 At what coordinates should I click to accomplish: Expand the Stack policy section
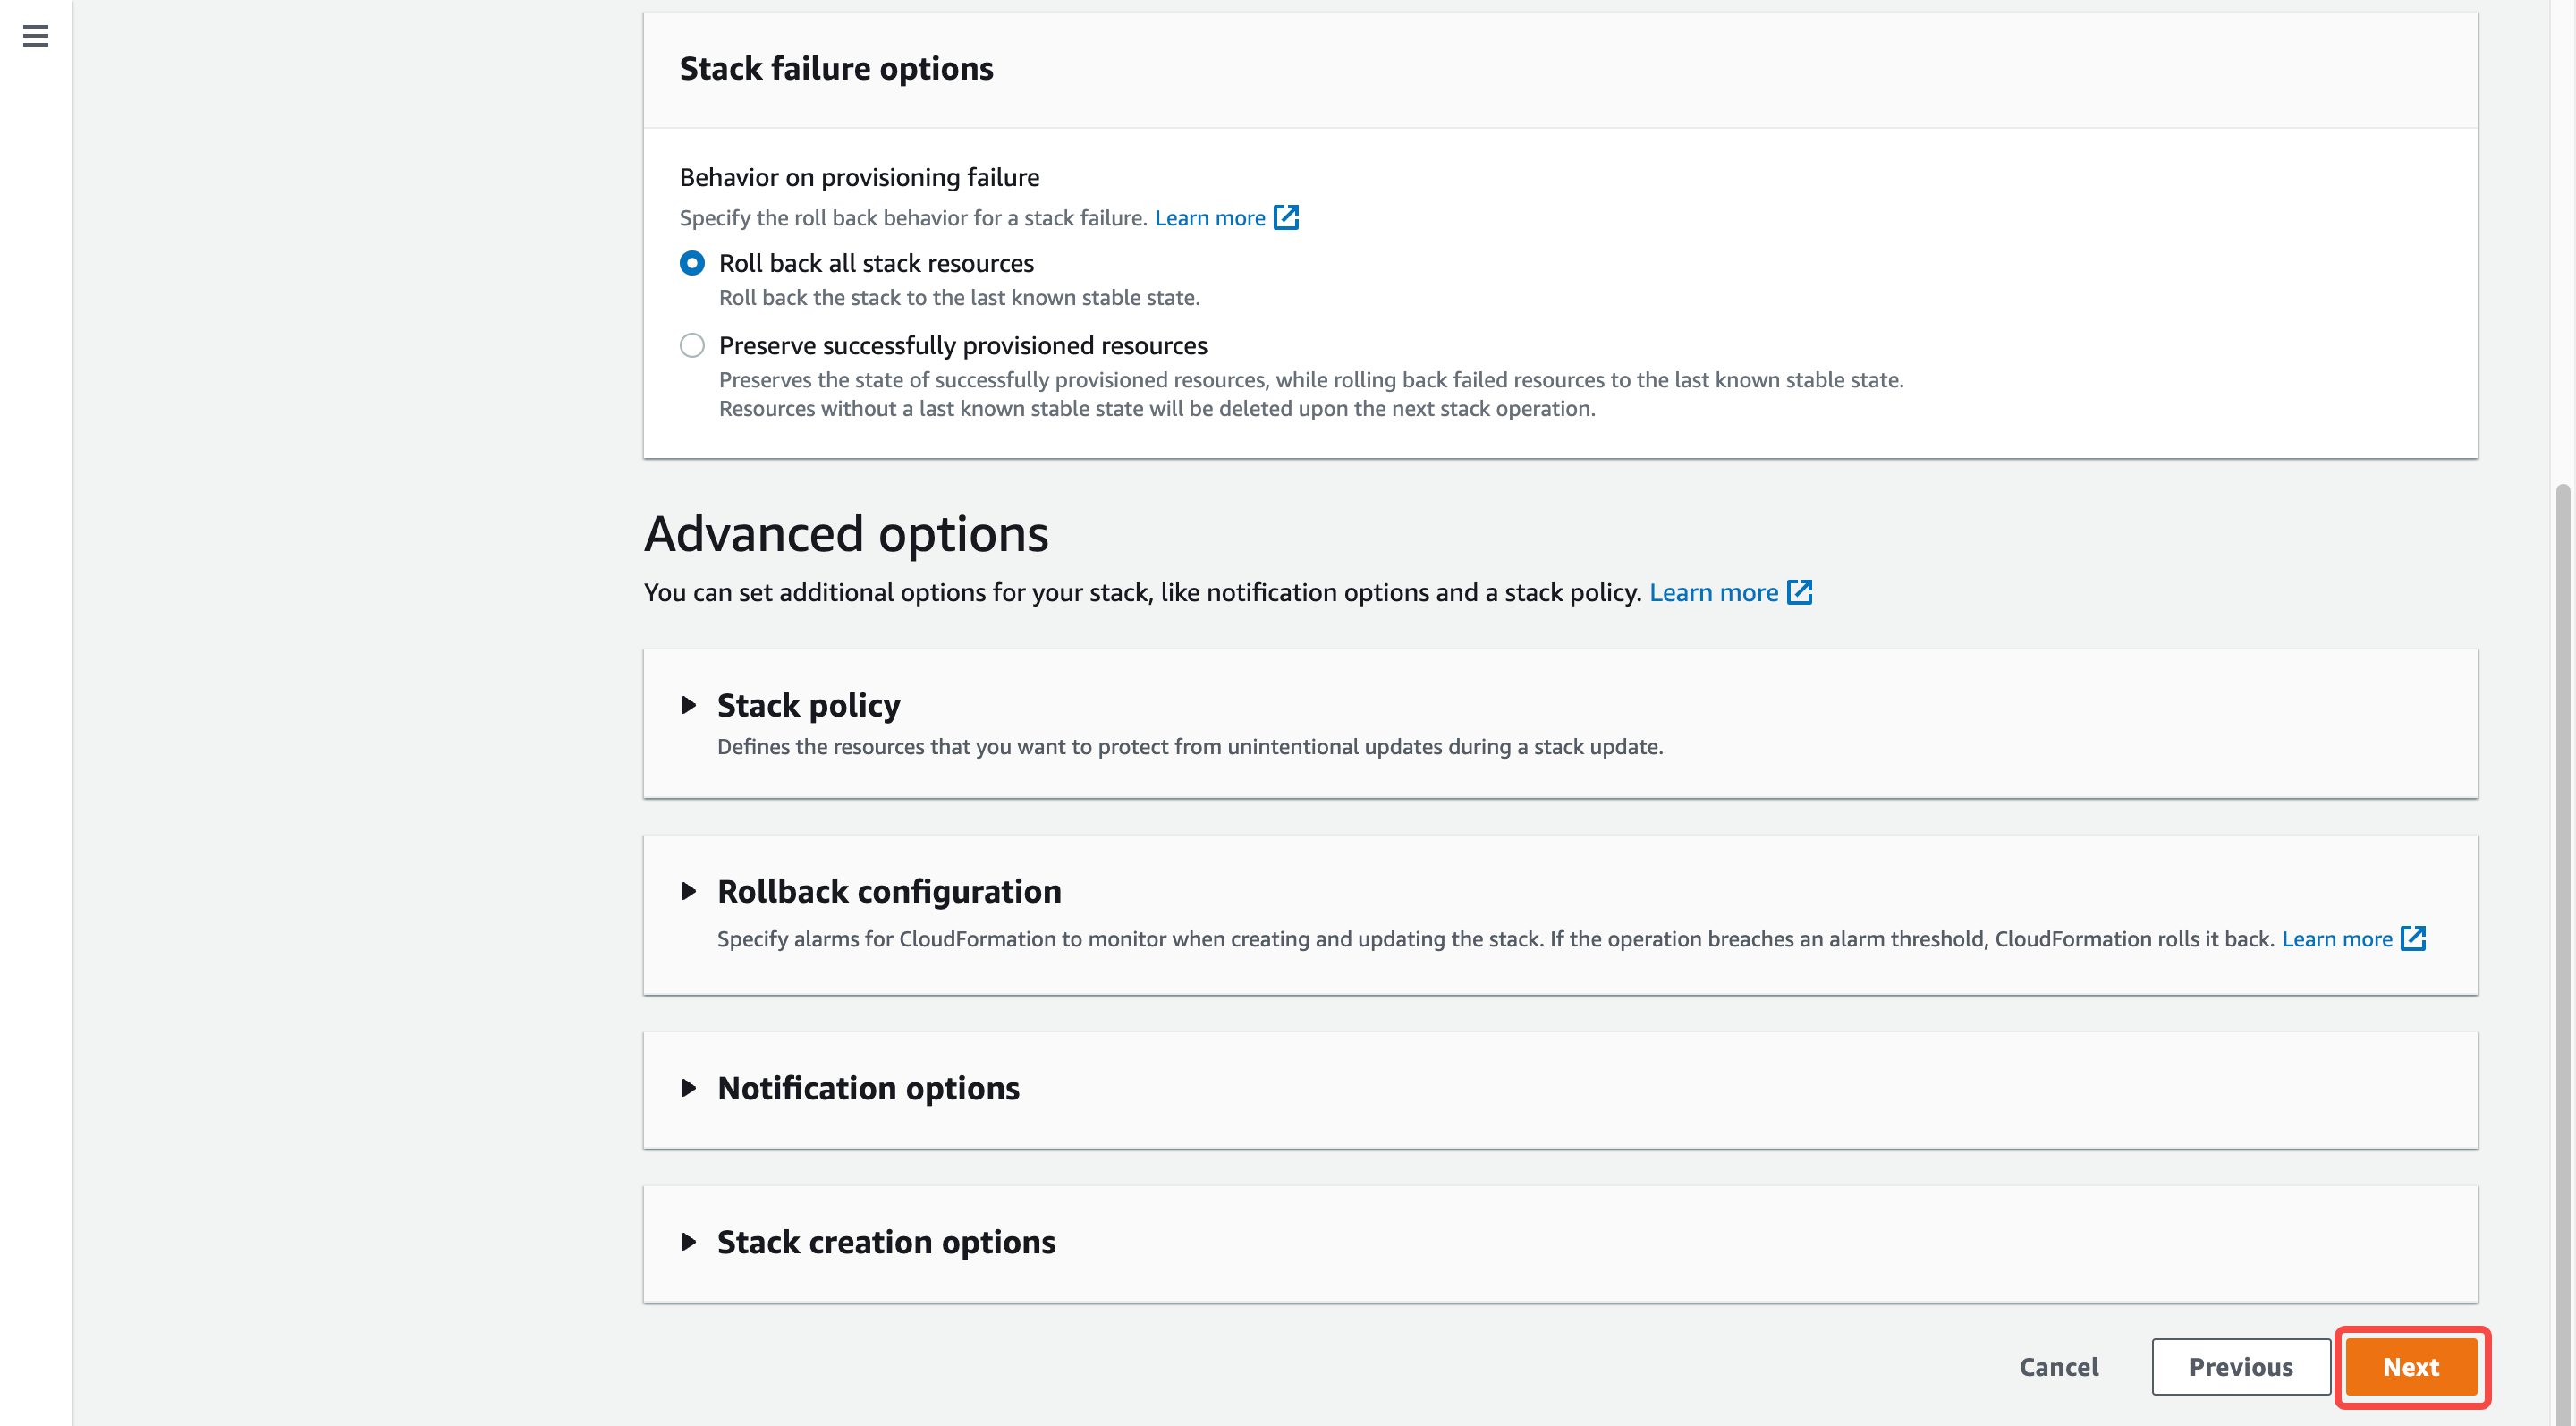click(x=688, y=705)
